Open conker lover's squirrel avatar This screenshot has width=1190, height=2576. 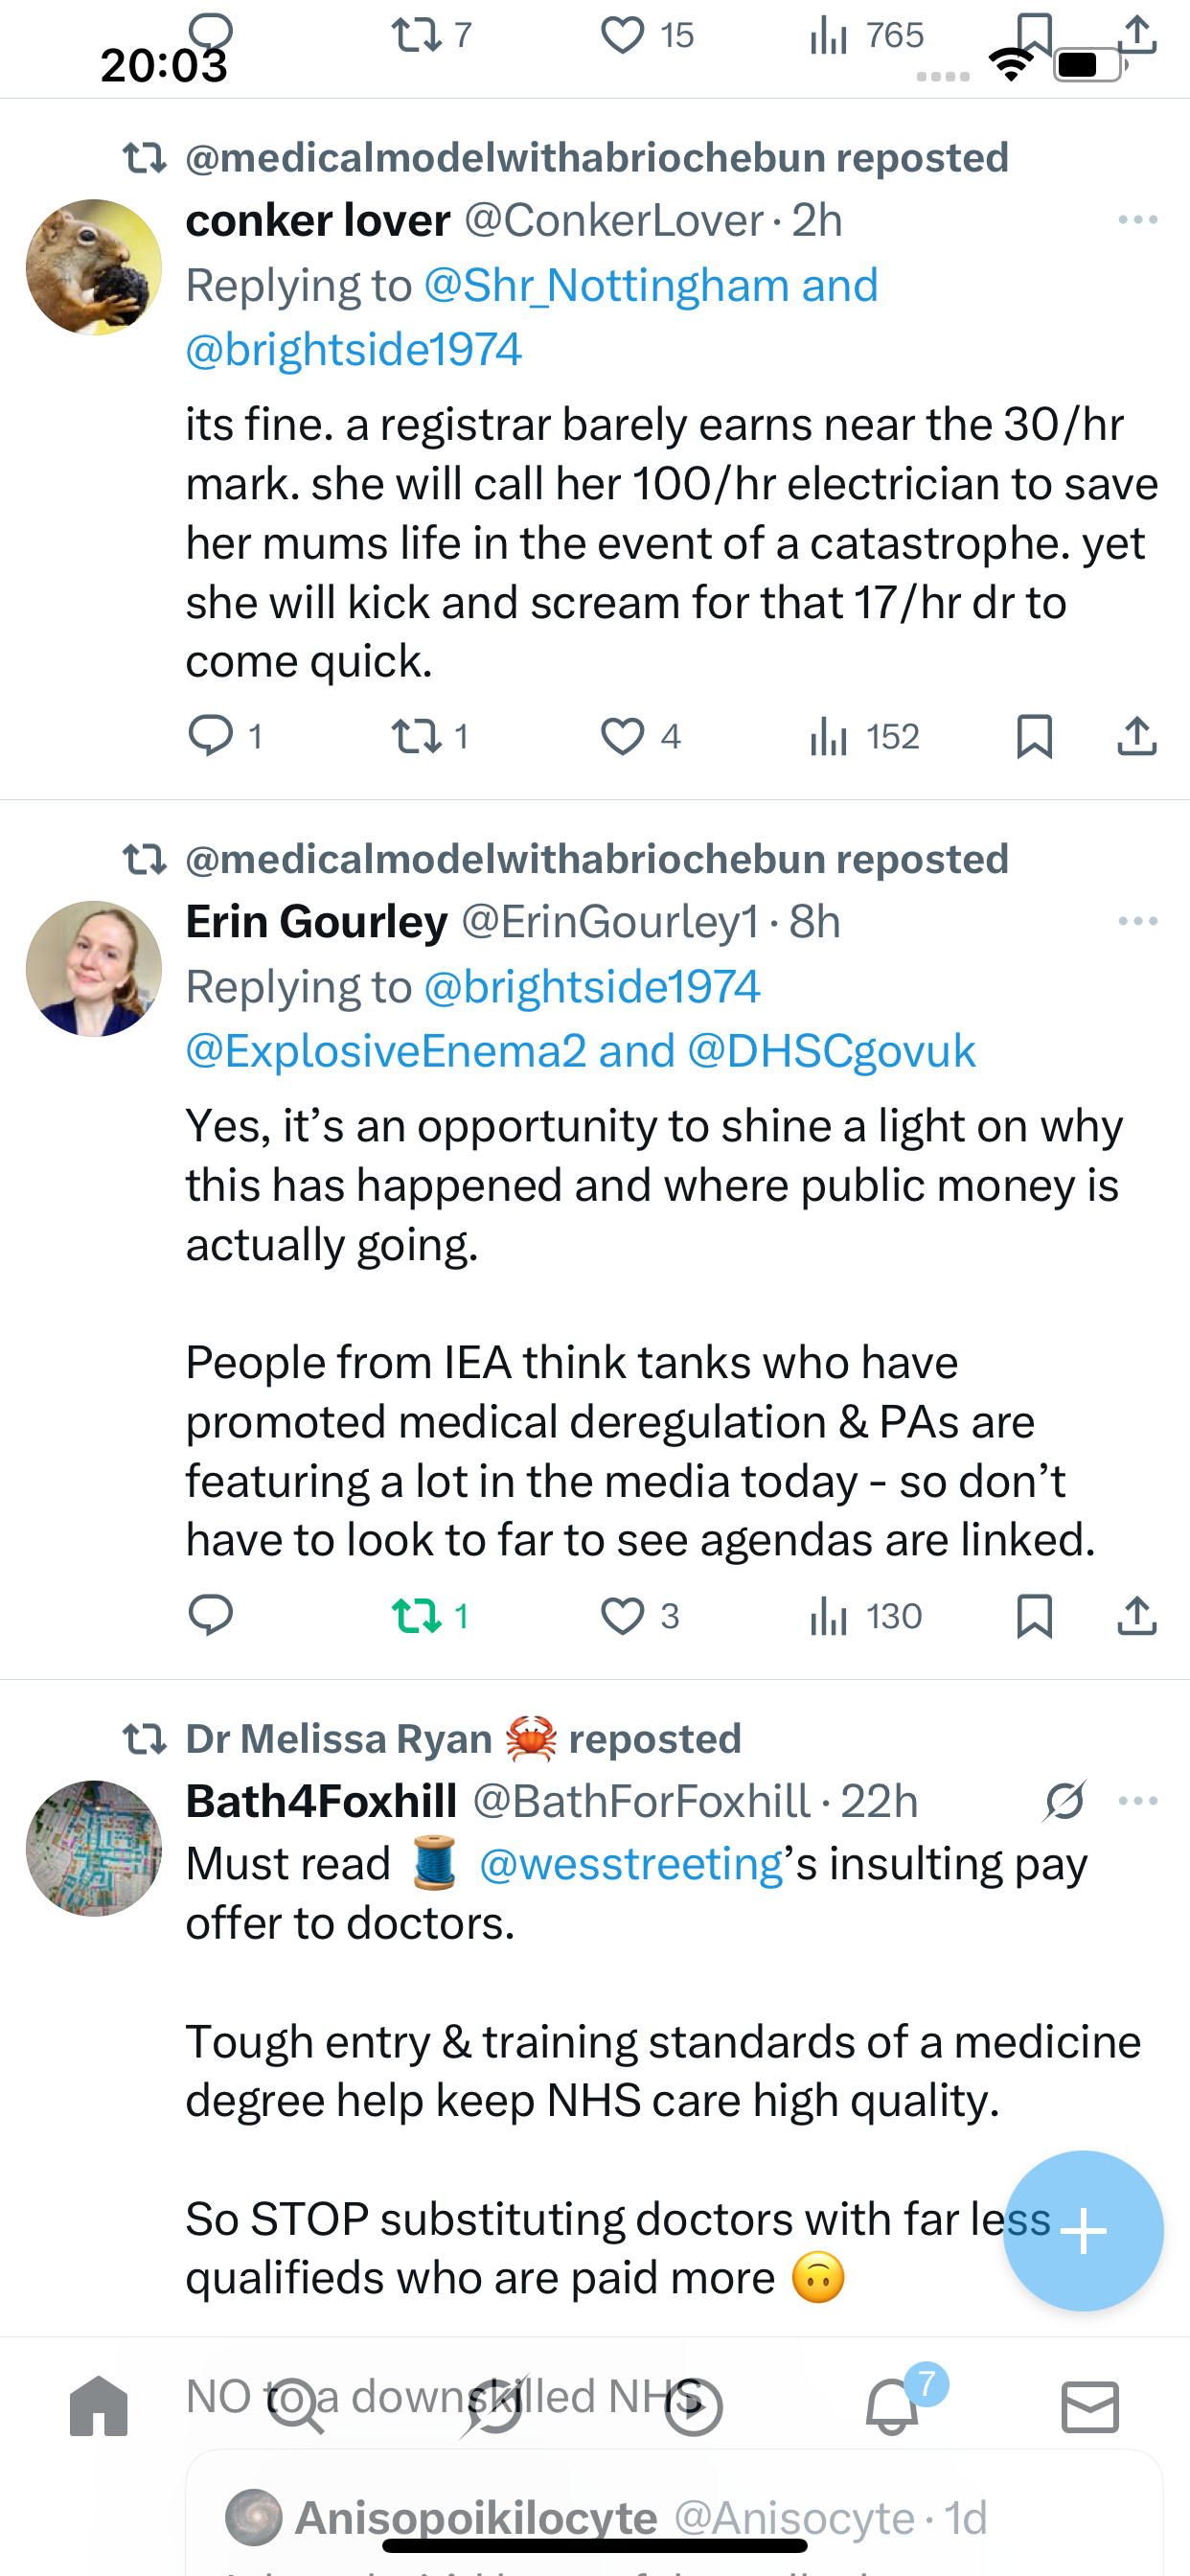(94, 267)
